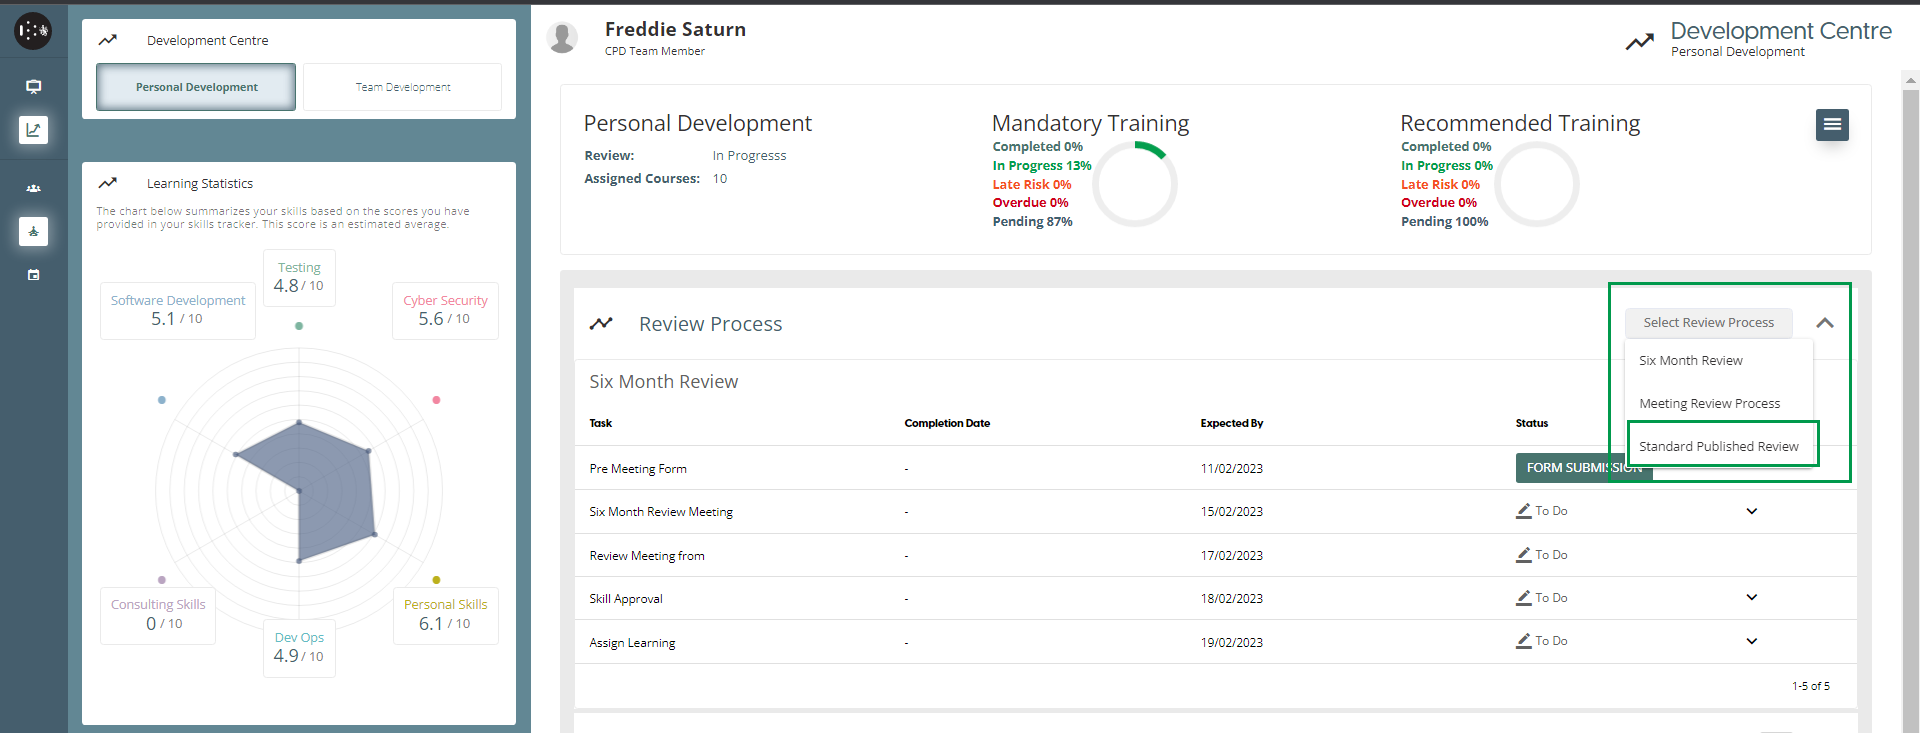Open the growth chart sidebar icon
The height and width of the screenshot is (733, 1920).
pos(33,129)
